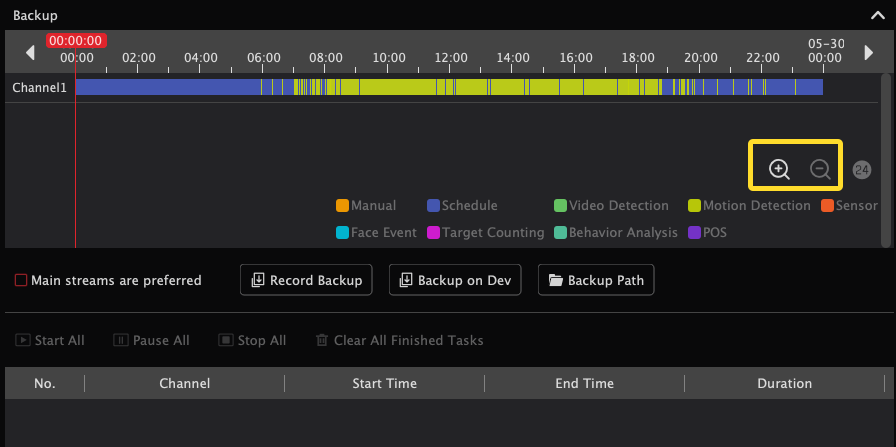The image size is (896, 447).
Task: Click the red 00:00:00 playhead marker
Action: [77, 41]
